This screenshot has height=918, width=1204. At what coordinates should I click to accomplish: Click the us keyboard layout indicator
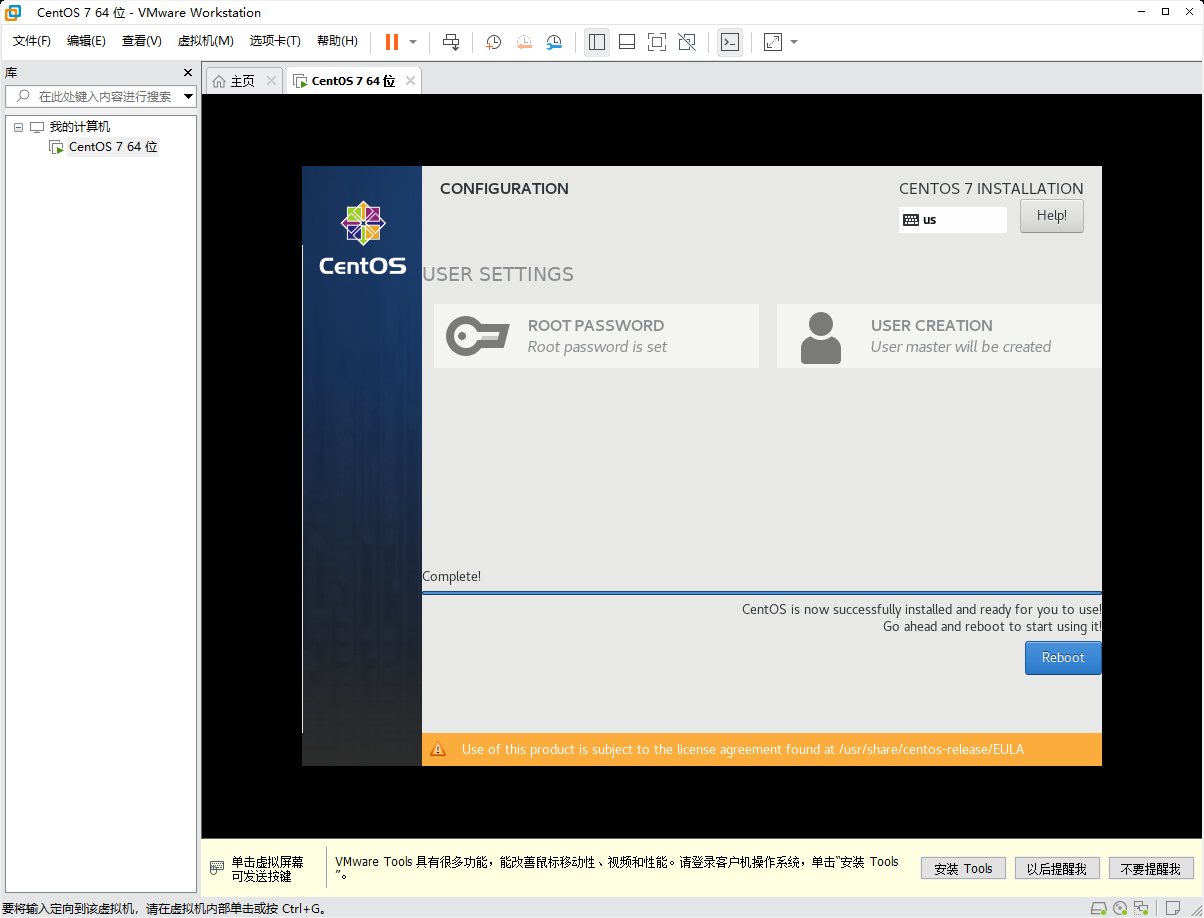pos(953,220)
